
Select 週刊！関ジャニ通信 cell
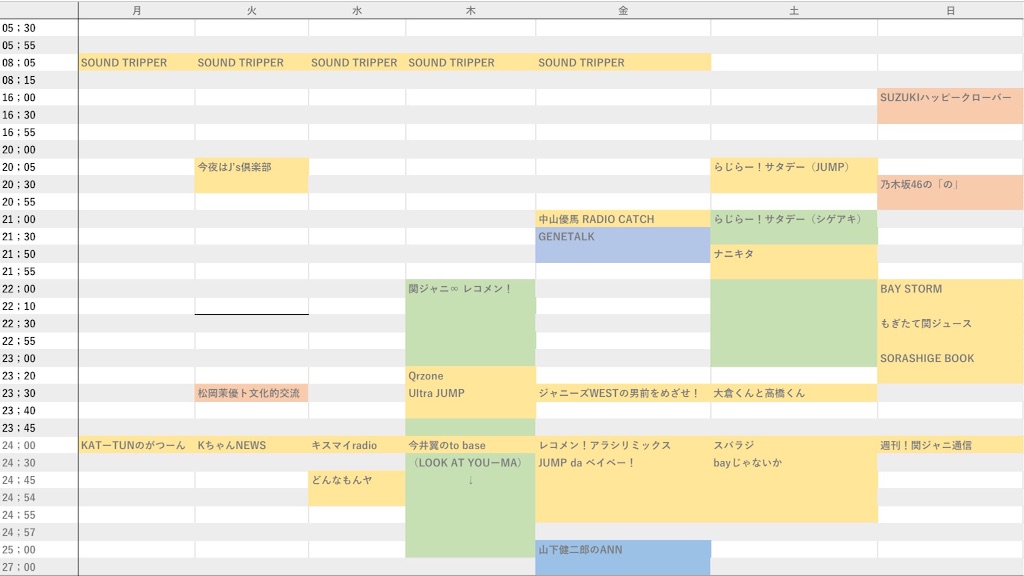pos(950,445)
